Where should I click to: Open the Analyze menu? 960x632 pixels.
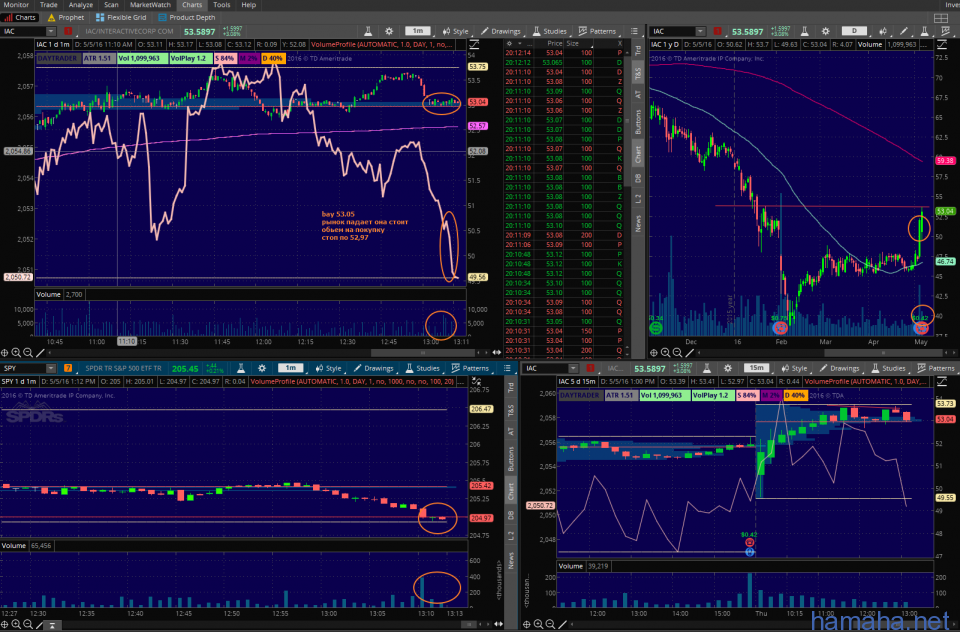[81, 5]
